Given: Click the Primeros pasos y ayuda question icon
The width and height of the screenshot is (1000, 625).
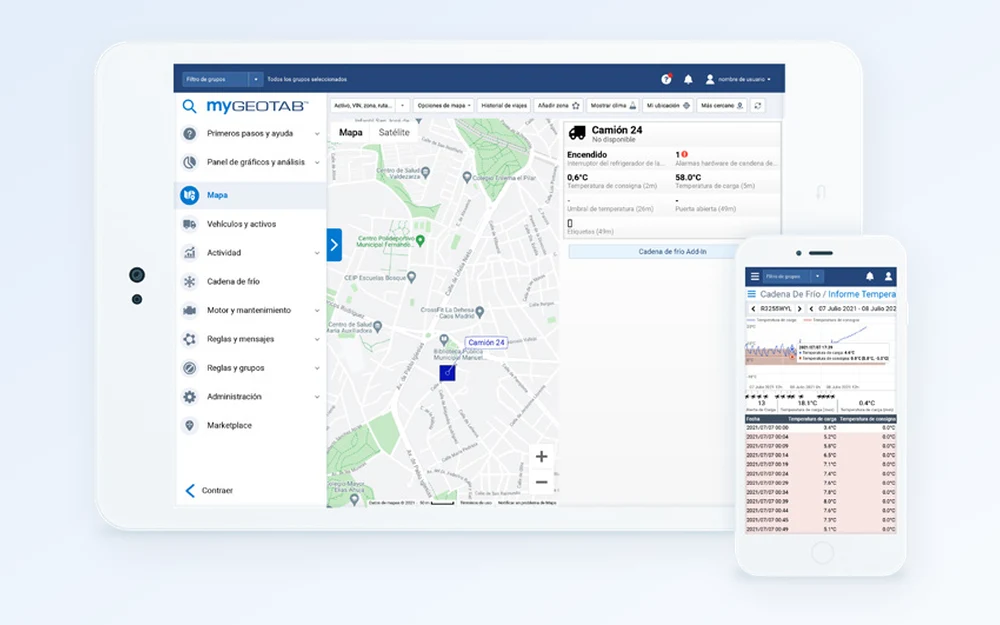Looking at the screenshot, I should pos(189,133).
